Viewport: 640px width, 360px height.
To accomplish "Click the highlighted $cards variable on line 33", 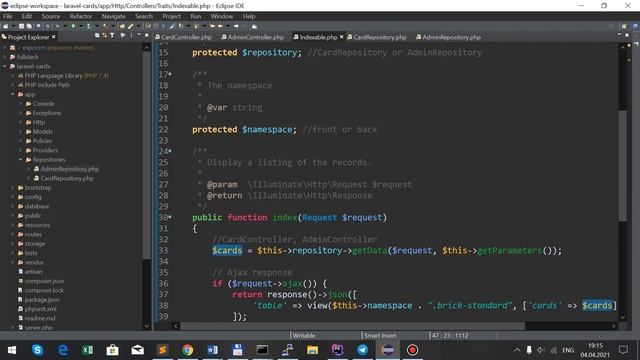I will (227, 250).
